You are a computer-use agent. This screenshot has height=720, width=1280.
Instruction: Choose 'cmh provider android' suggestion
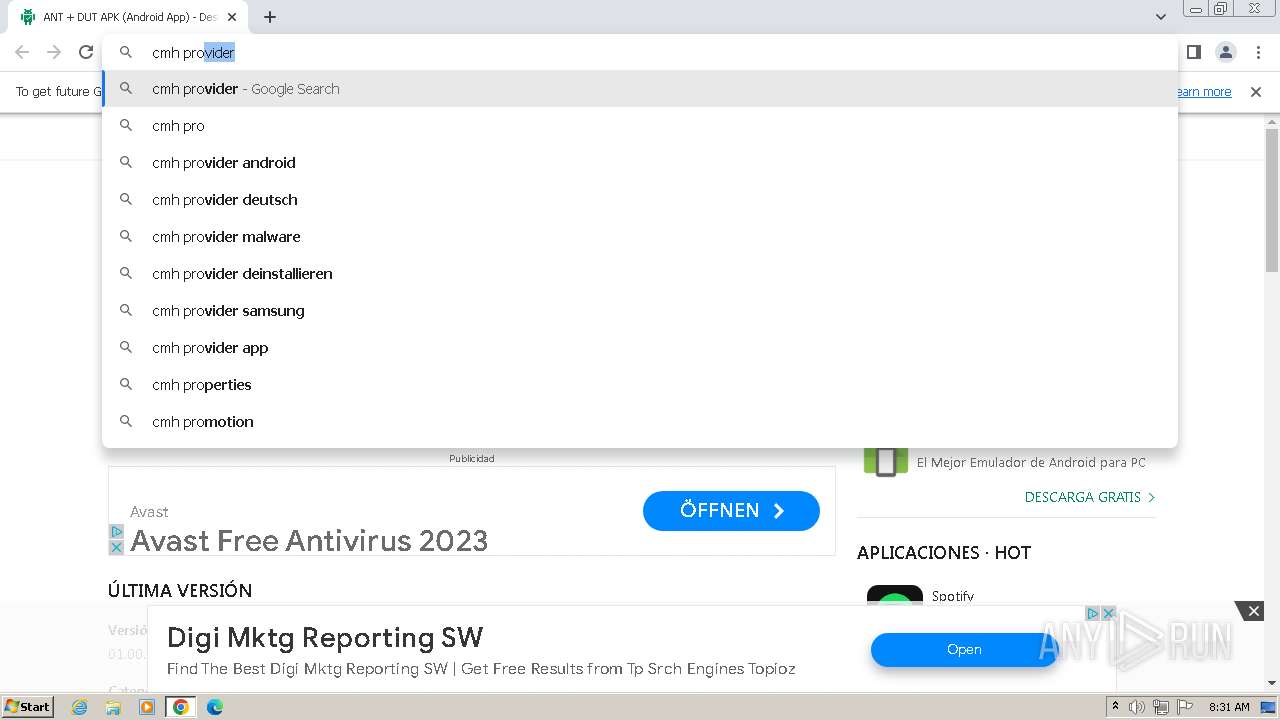(x=640, y=163)
